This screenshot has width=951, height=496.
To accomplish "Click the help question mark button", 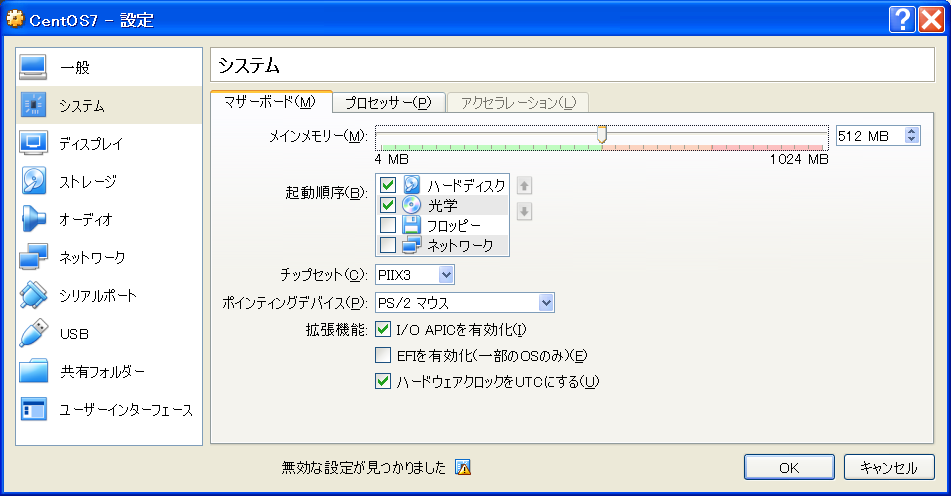I will pos(902,20).
